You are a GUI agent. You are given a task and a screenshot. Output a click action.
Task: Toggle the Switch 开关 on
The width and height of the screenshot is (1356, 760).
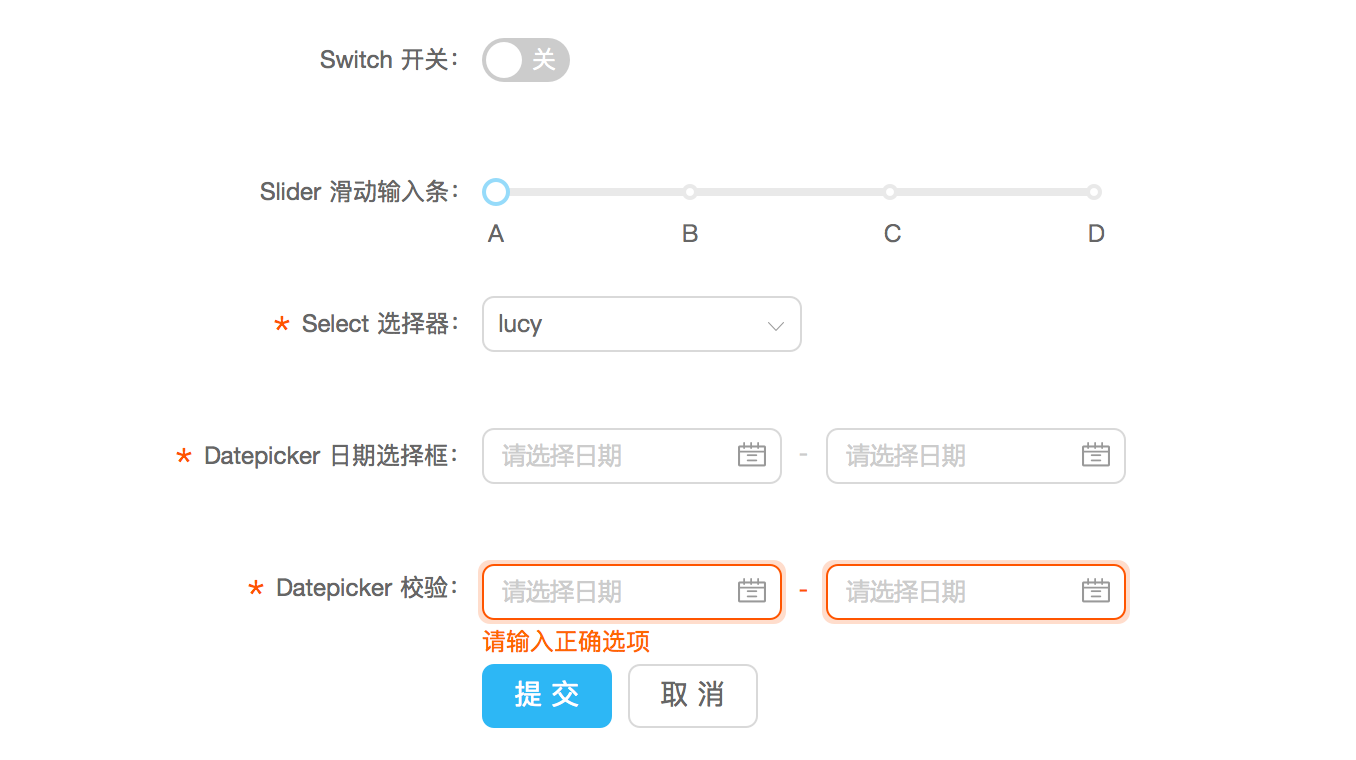[526, 60]
